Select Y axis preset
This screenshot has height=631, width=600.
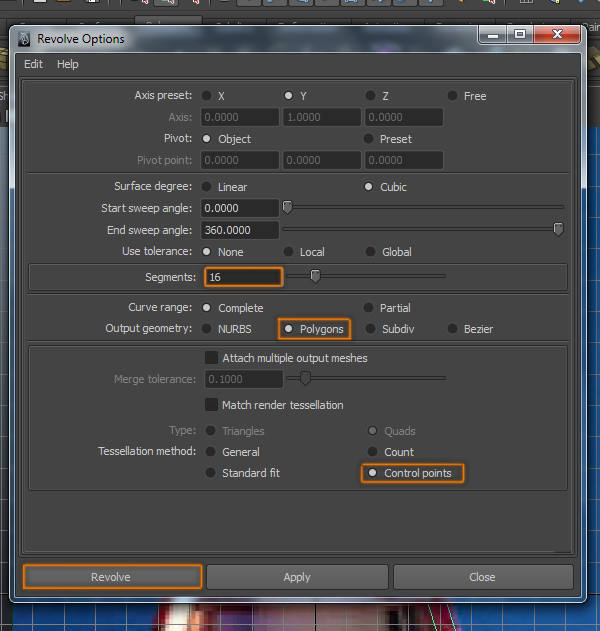[x=289, y=96]
